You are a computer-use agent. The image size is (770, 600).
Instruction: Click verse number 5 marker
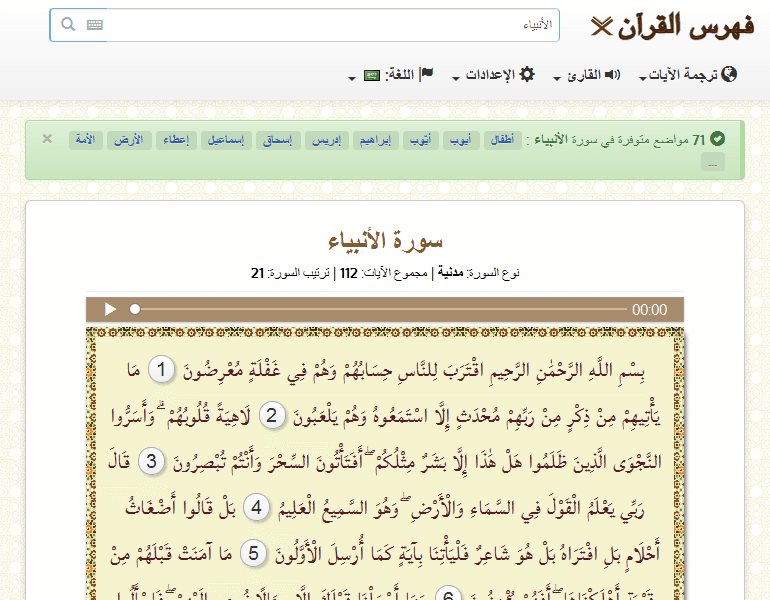[254, 551]
